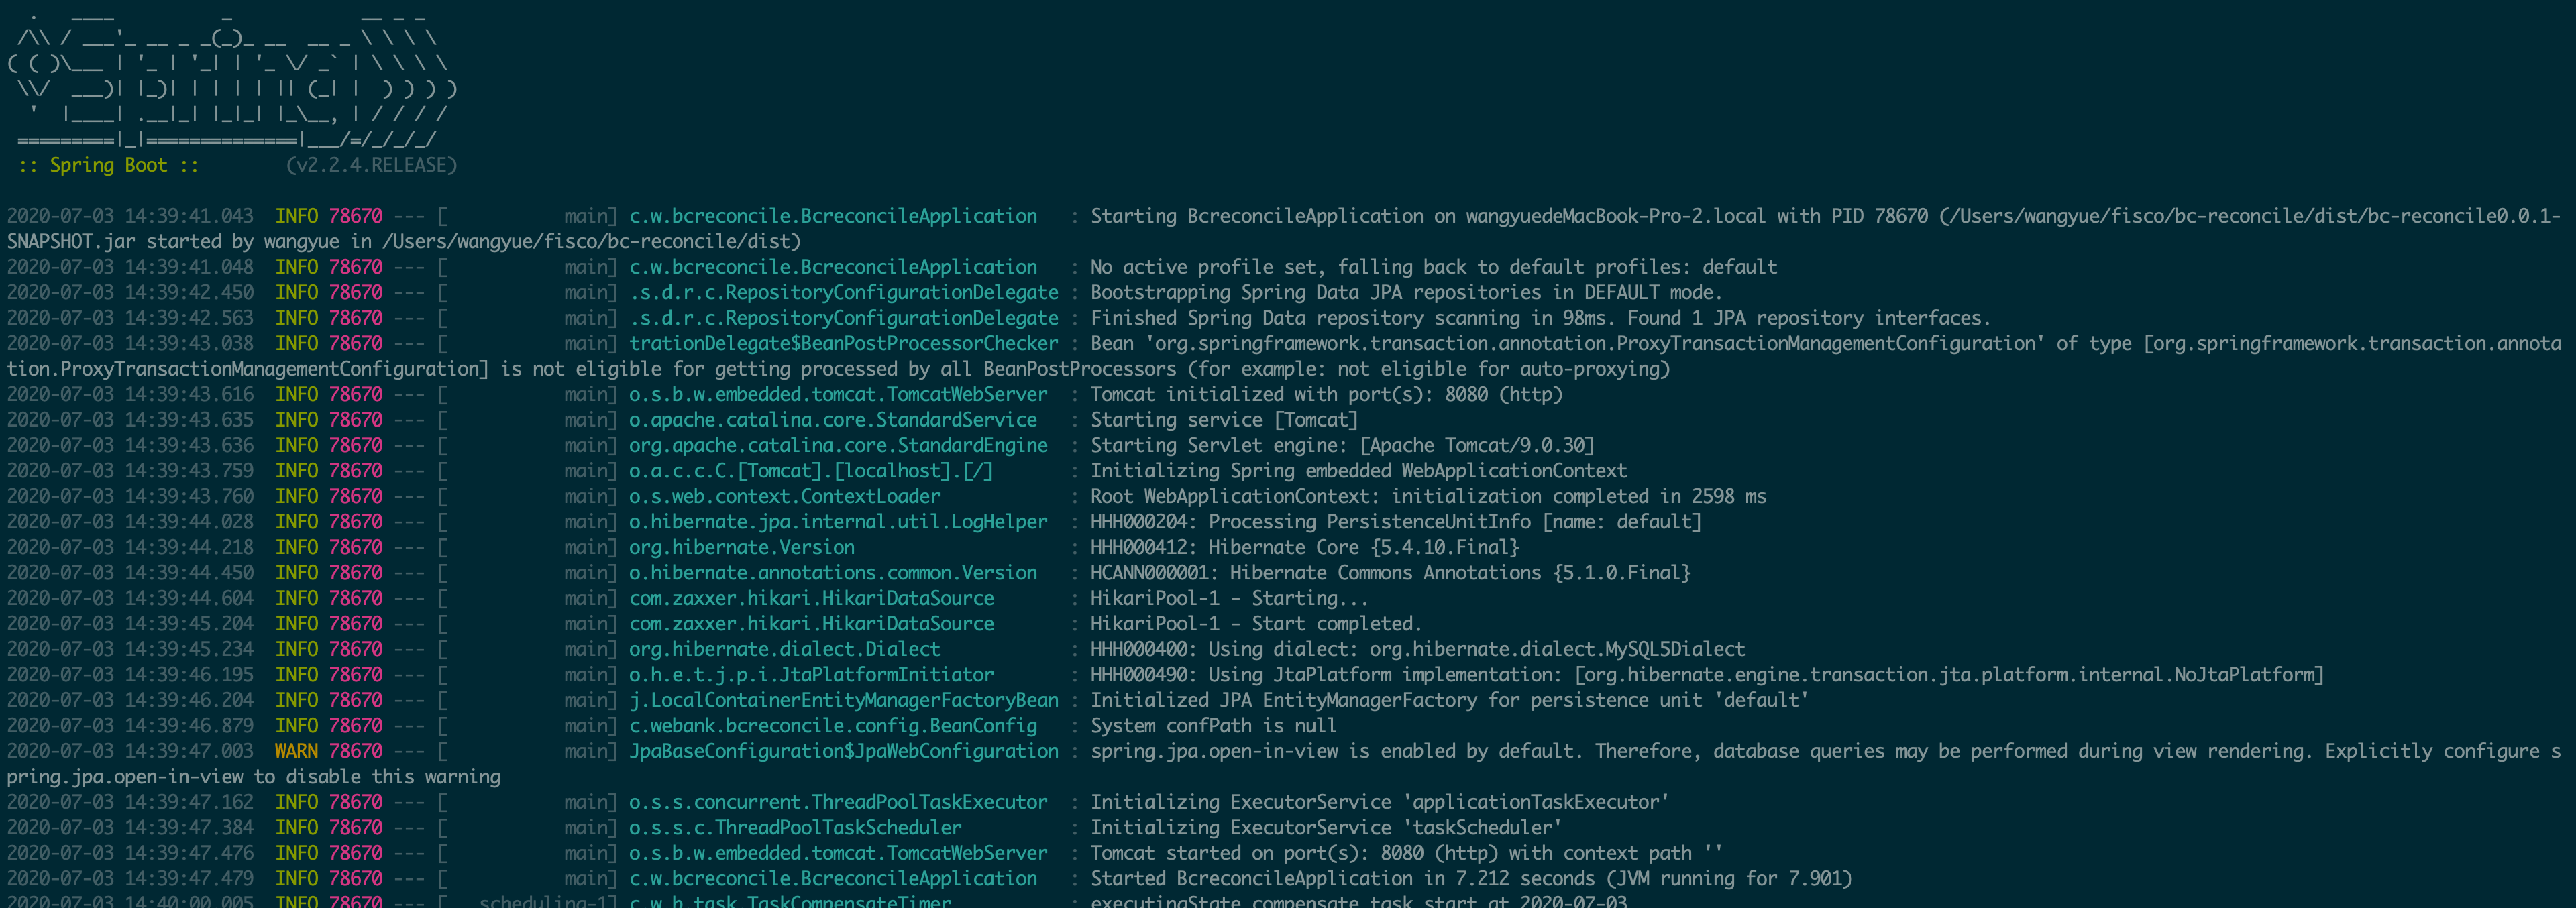Click 'System confPath is null' message

1213,726
